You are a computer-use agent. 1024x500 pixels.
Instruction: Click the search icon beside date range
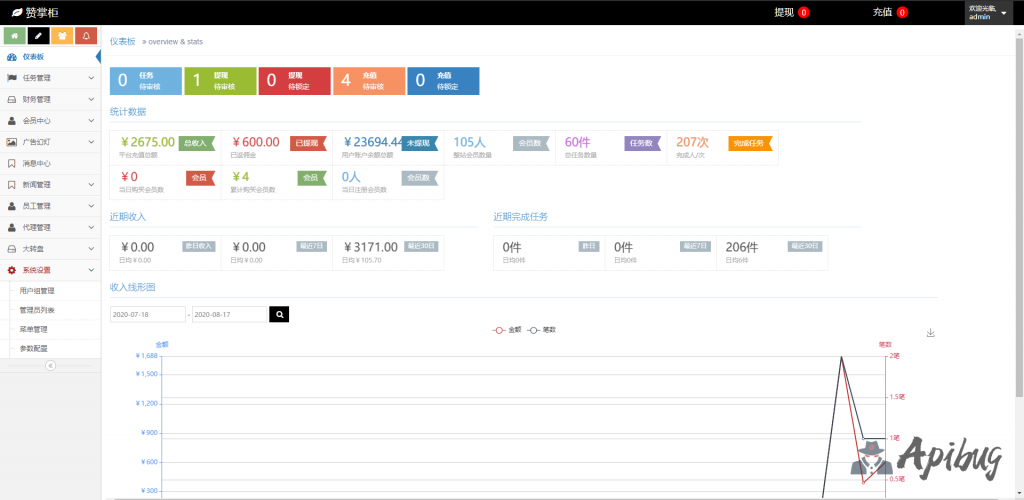[280, 314]
